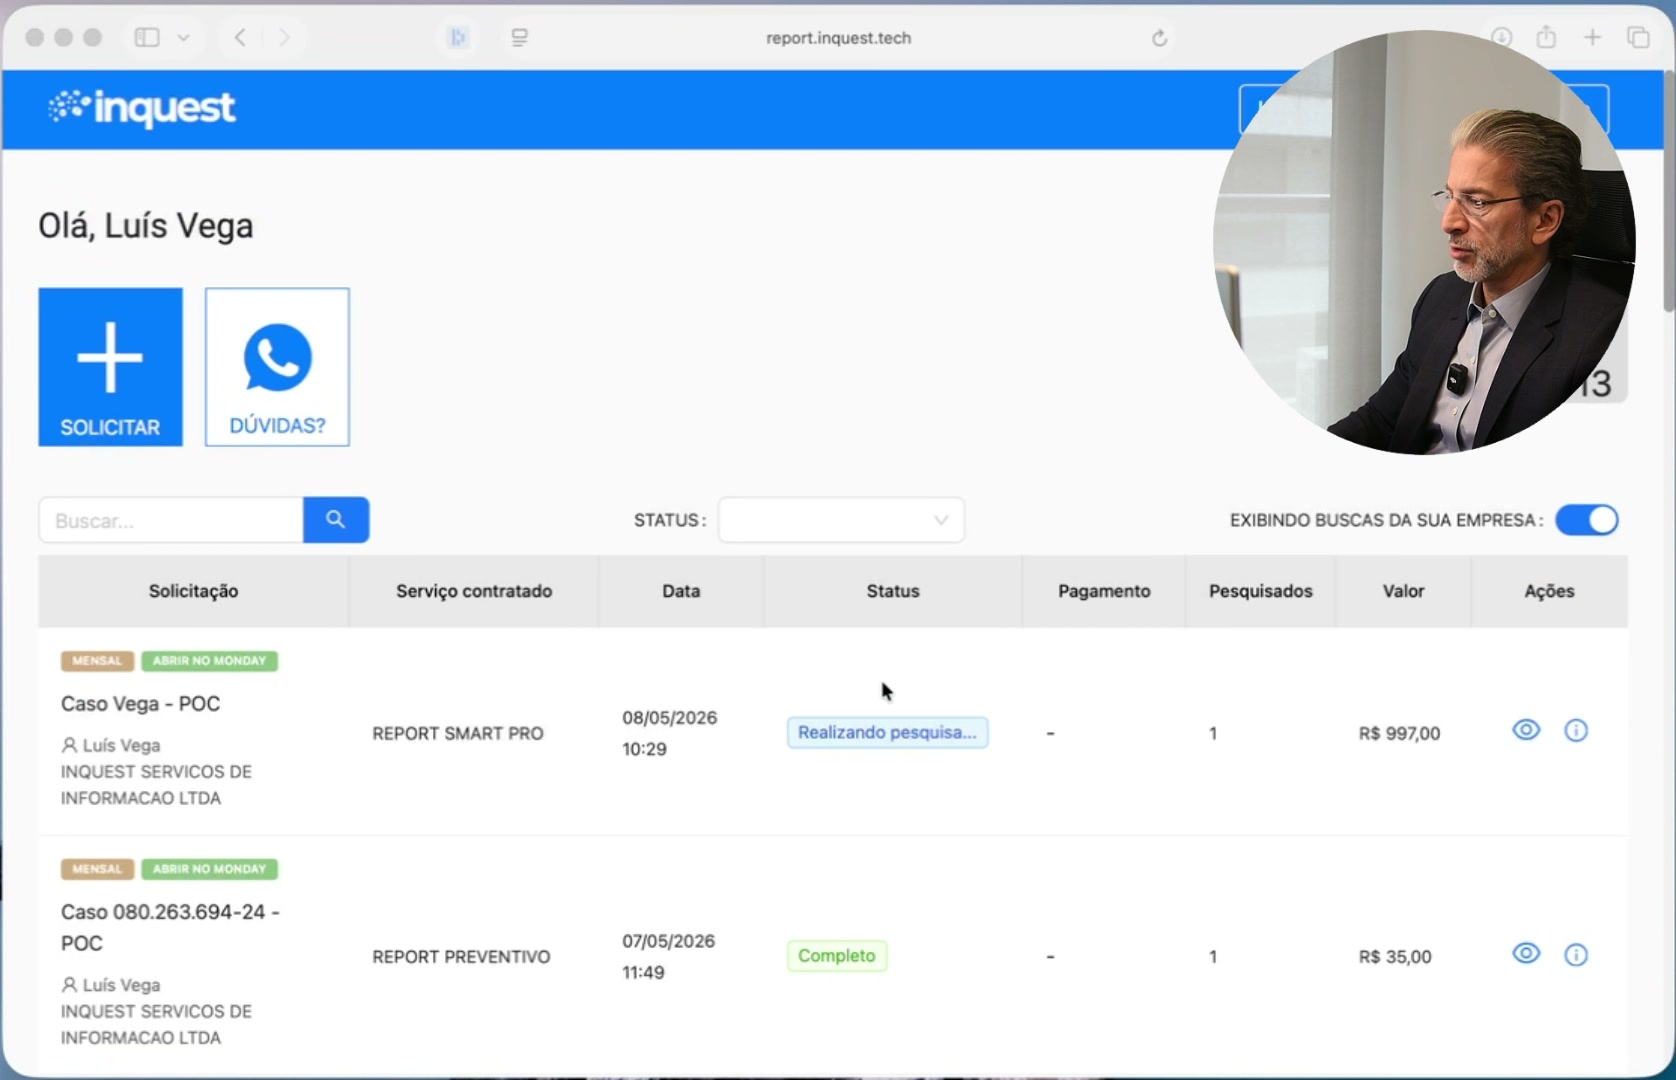Reload page with Safari refresh icon

click(1159, 38)
